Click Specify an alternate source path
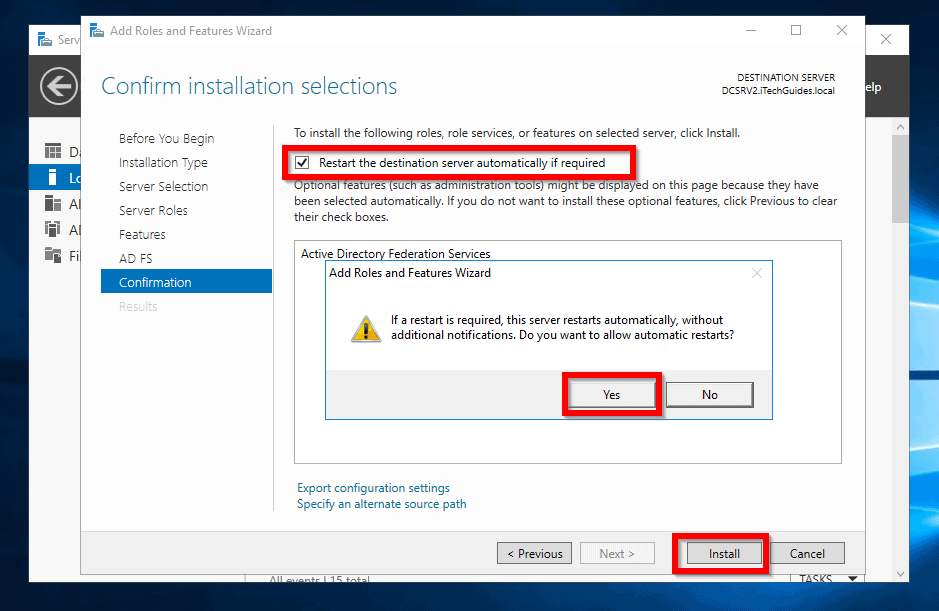Viewport: 939px width, 611px height. (381, 505)
